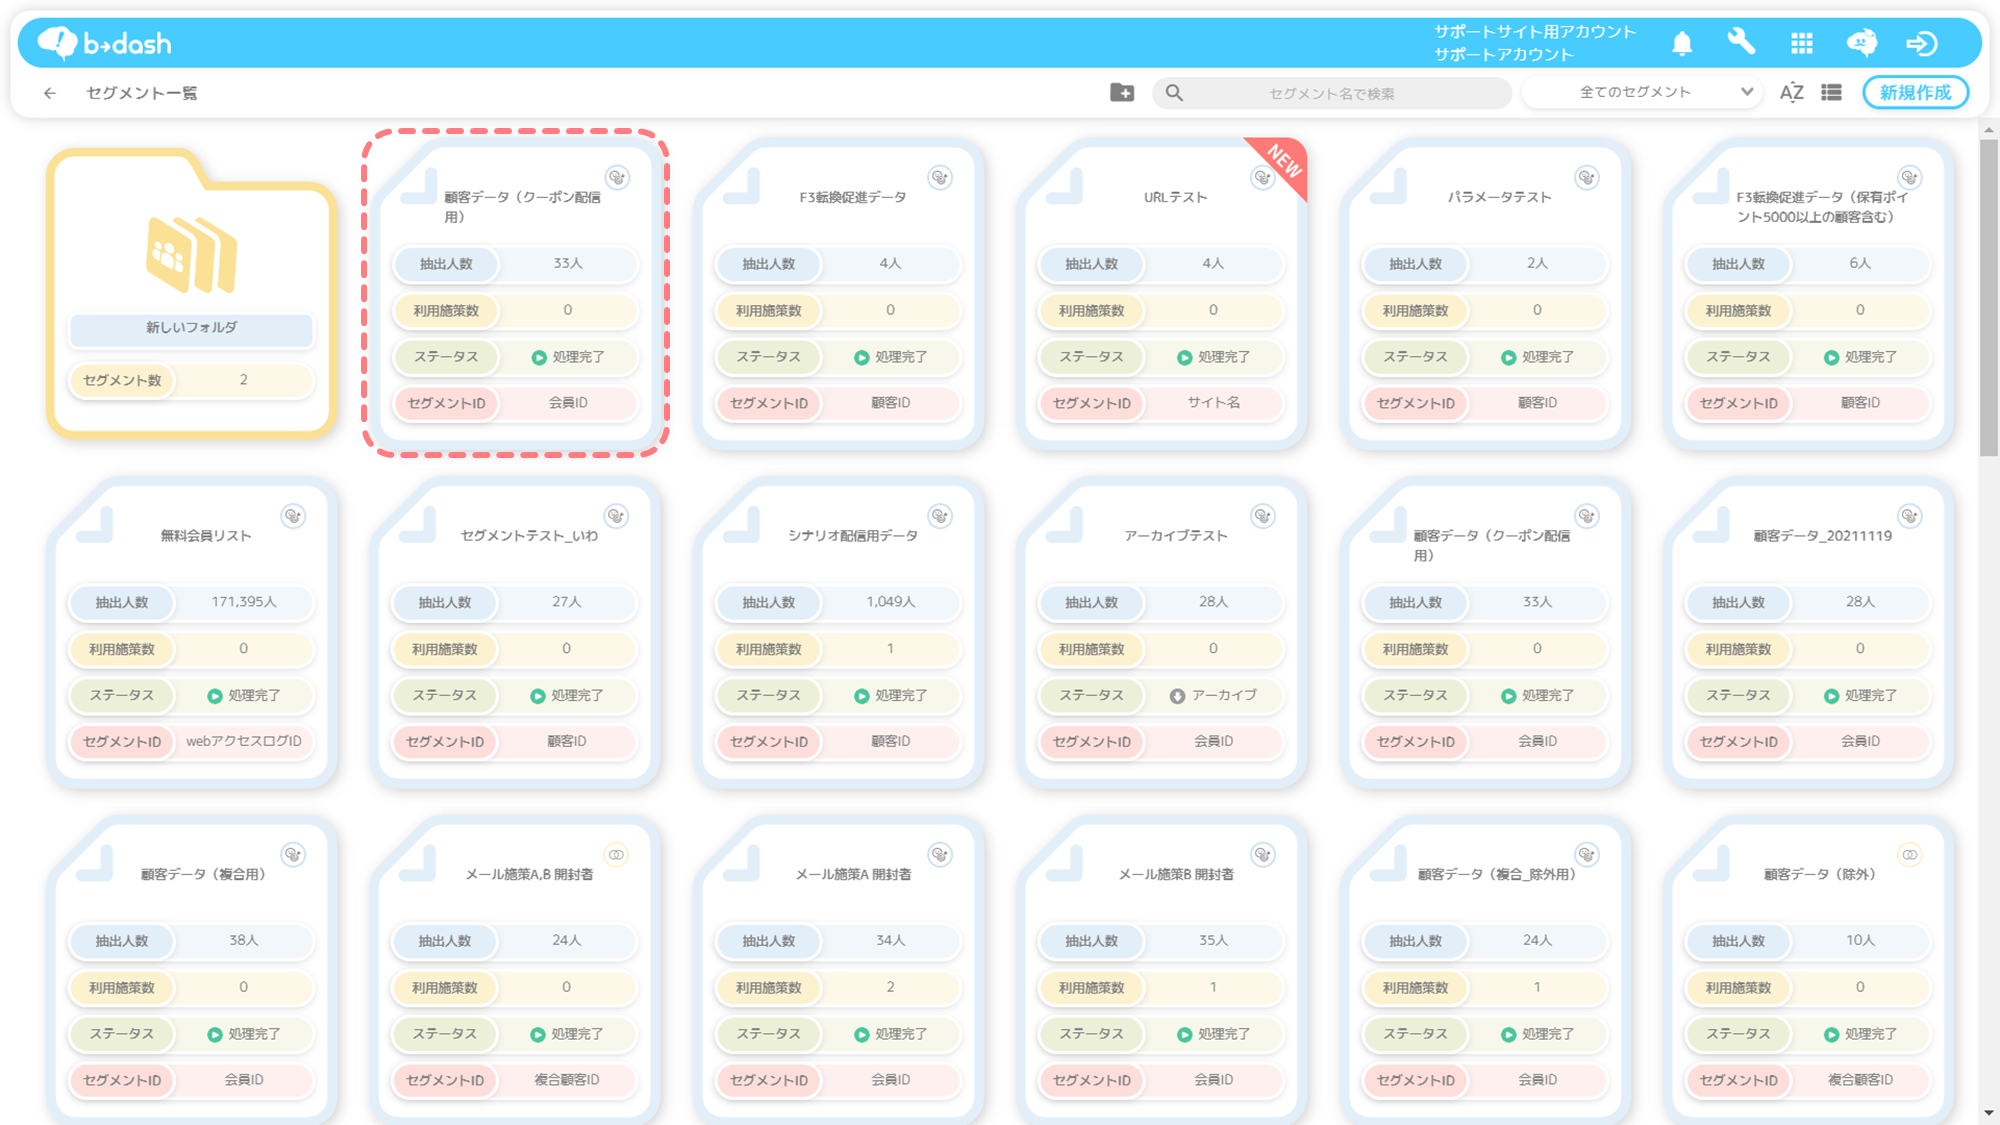The image size is (2000, 1125).
Task: Open URLテスト segment card title
Action: (x=1176, y=197)
